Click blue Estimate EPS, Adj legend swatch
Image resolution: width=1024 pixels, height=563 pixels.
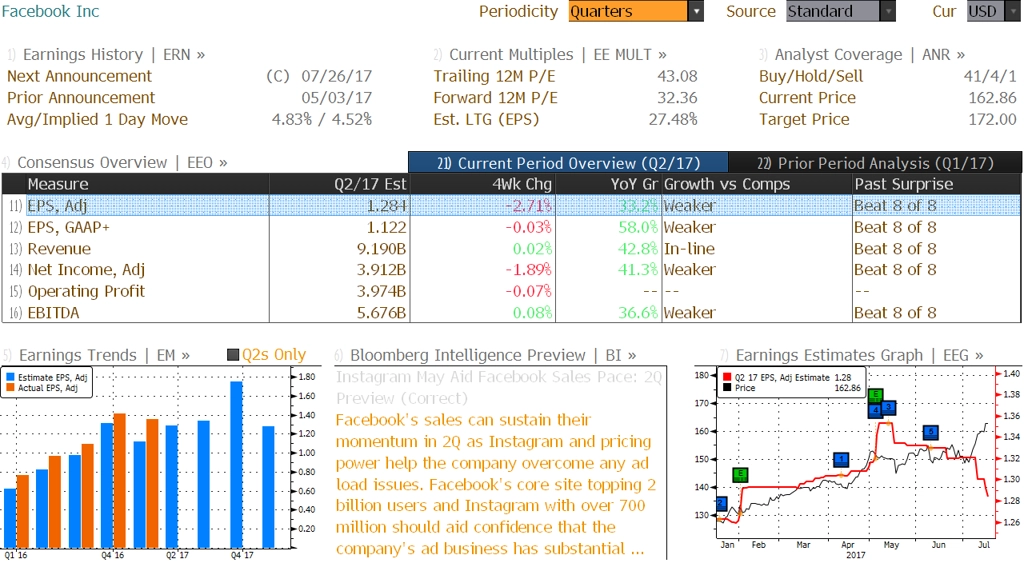click(x=10, y=378)
